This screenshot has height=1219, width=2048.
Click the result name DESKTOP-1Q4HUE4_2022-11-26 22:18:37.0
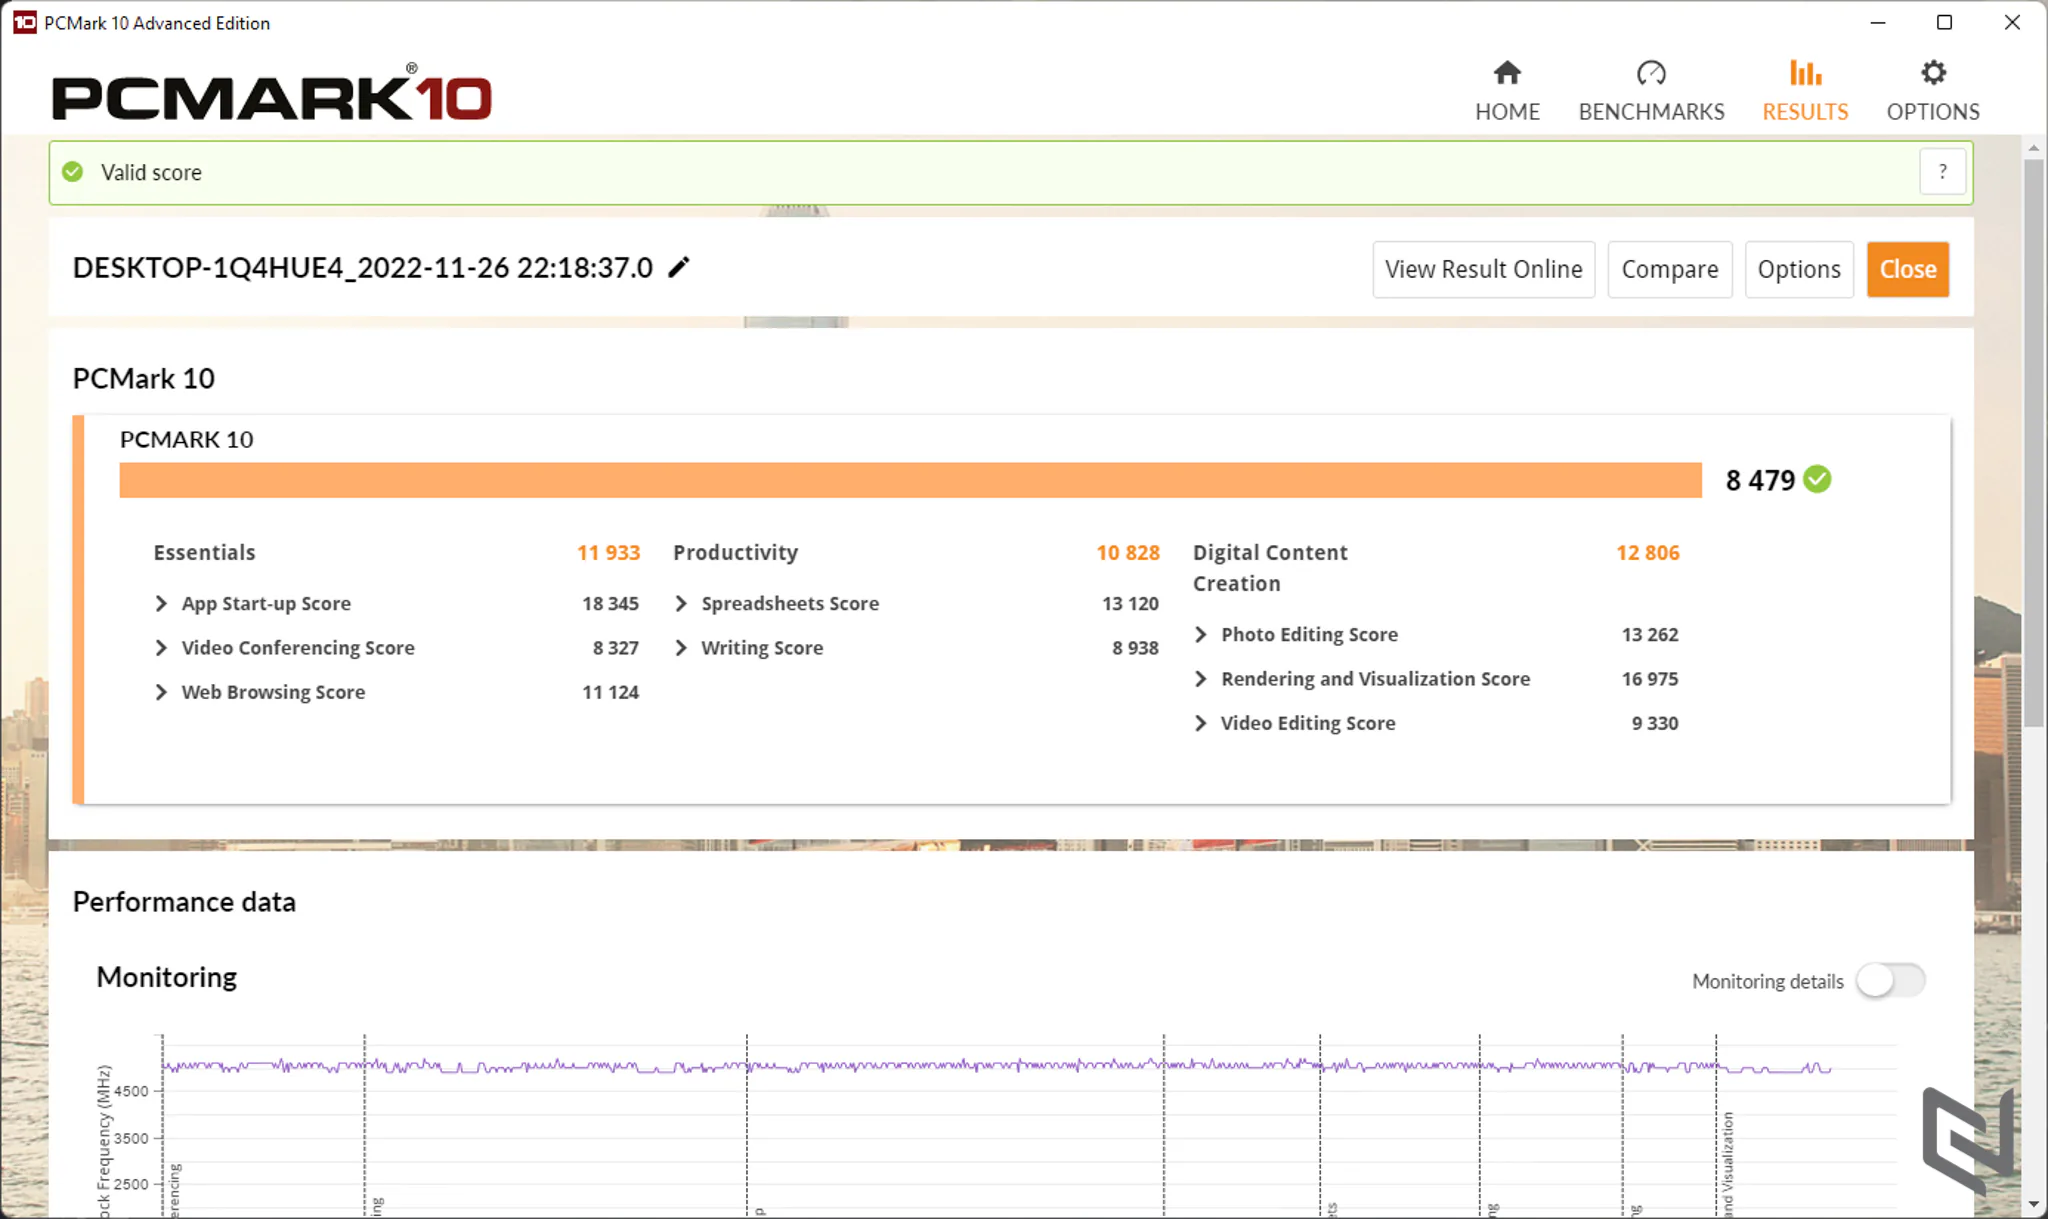(x=362, y=268)
